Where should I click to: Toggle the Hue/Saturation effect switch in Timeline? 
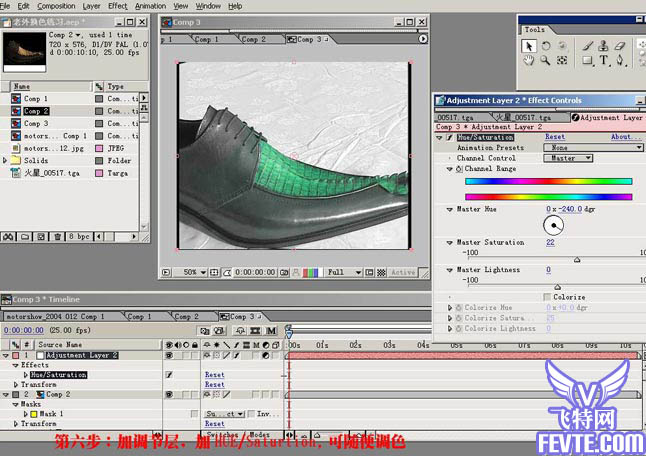click(x=169, y=375)
